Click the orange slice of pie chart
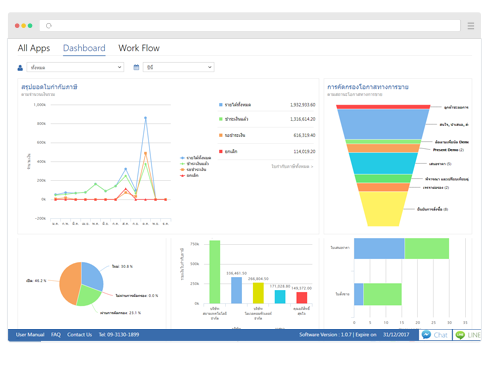The width and height of the screenshot is (488, 379). 69,283
